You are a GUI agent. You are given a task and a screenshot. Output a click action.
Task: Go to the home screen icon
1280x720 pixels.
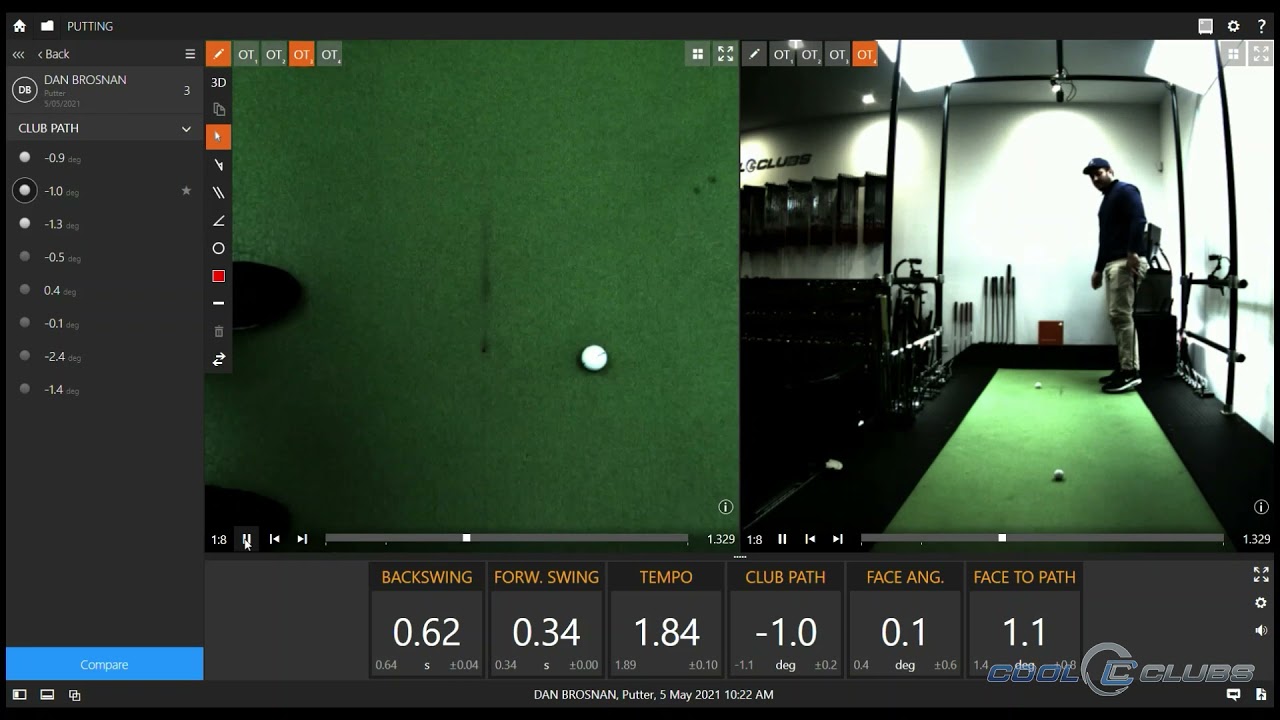point(19,26)
